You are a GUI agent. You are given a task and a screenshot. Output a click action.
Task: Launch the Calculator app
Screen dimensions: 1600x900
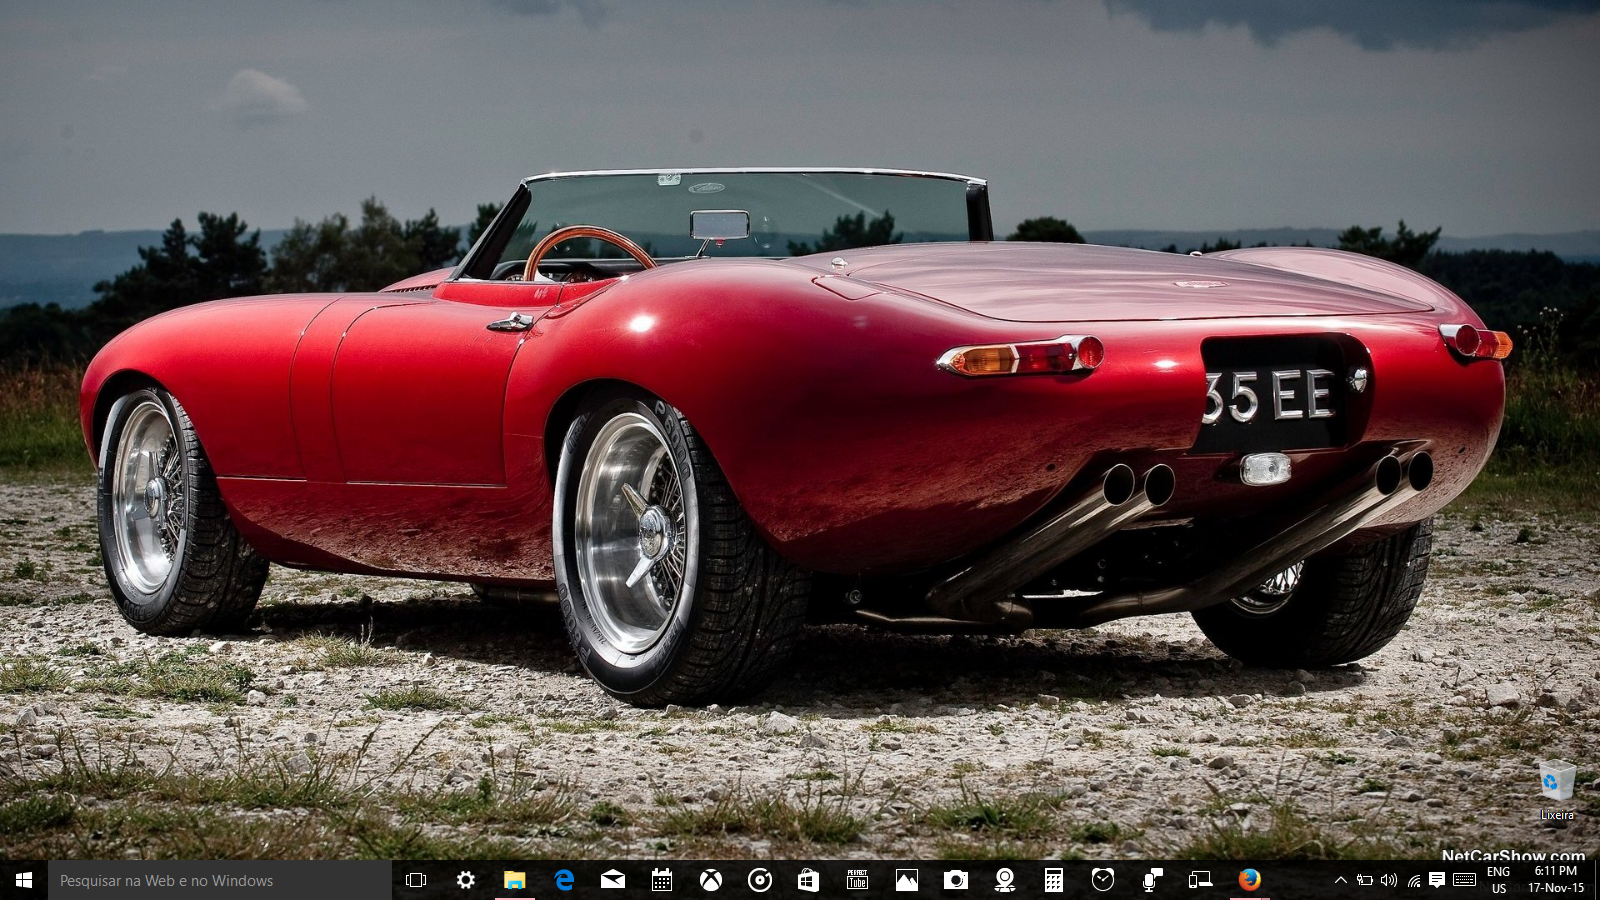pyautogui.click(x=1054, y=880)
